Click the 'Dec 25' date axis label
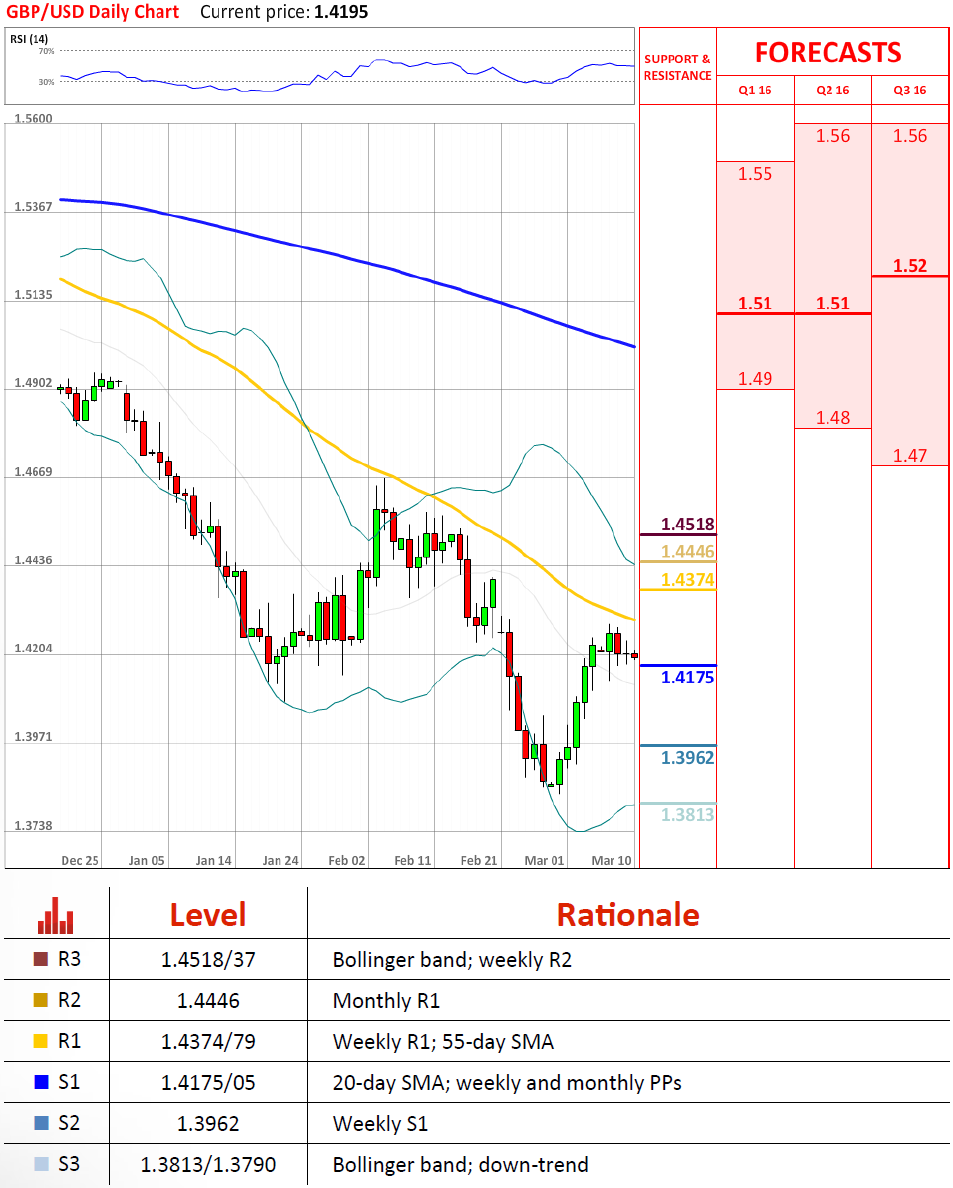Viewport: 953px width, 1188px height. [x=80, y=861]
